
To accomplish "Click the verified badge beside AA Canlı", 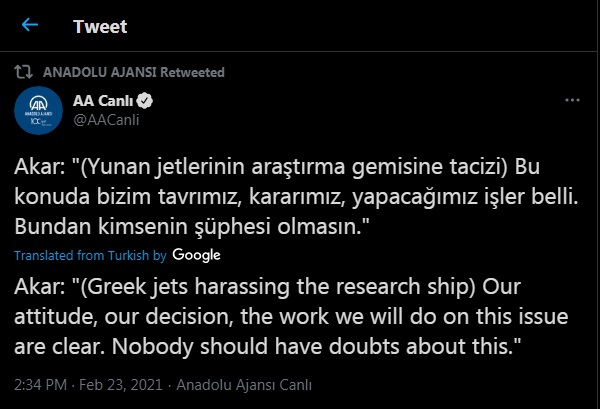I will pos(144,101).
